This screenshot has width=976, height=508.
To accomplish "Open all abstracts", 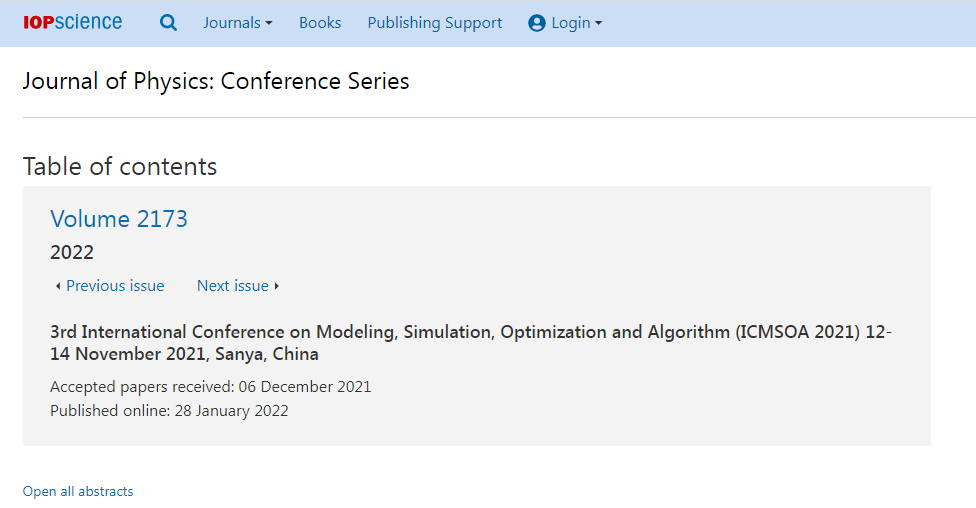I will click(x=78, y=491).
